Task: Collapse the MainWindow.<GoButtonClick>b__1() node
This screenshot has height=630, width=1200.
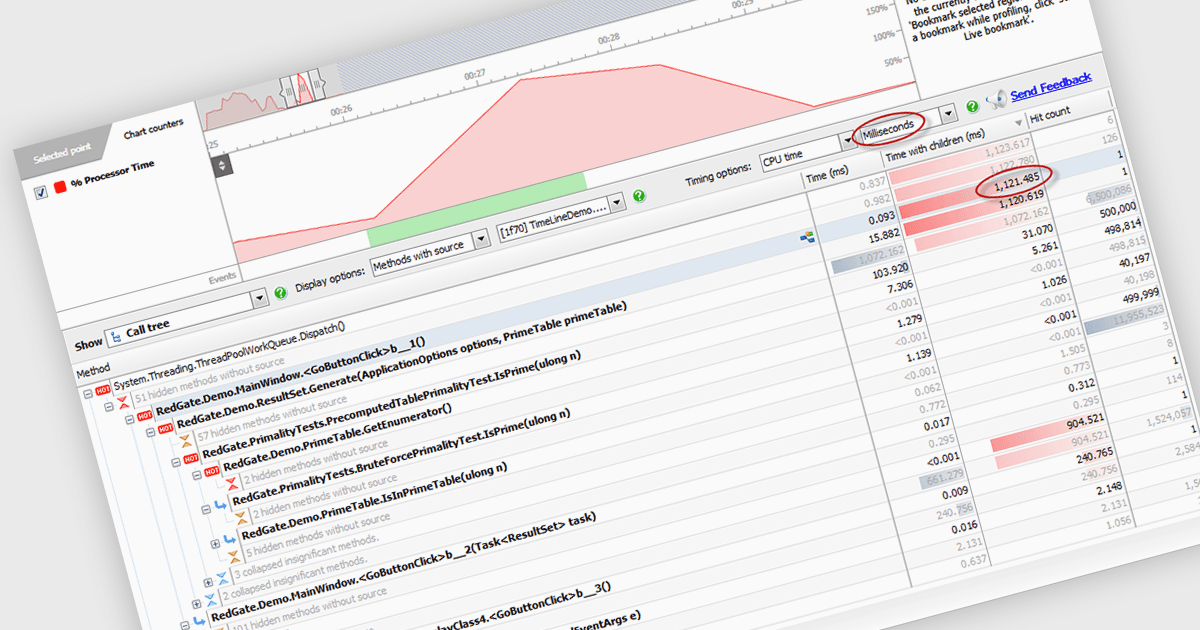Action: pos(131,420)
